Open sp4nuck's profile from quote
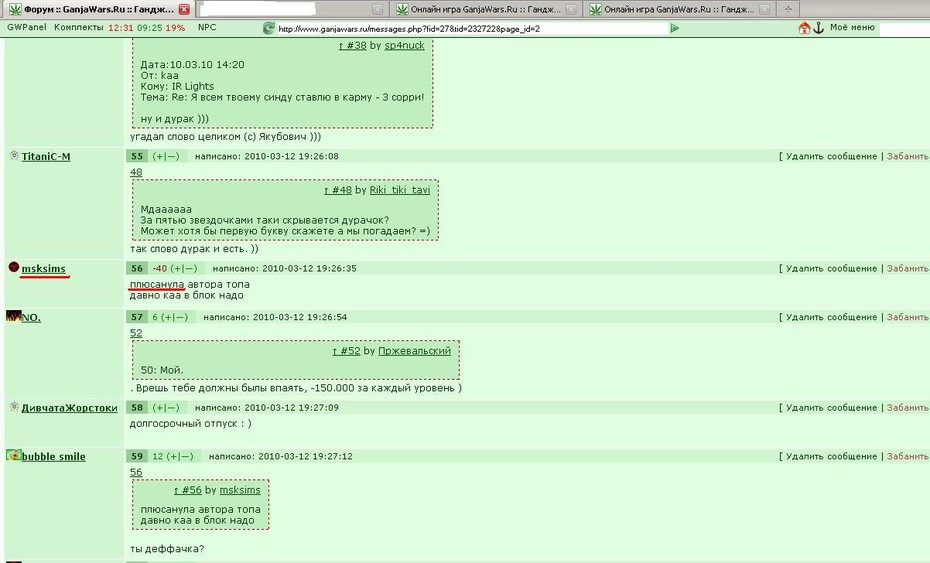 point(405,45)
